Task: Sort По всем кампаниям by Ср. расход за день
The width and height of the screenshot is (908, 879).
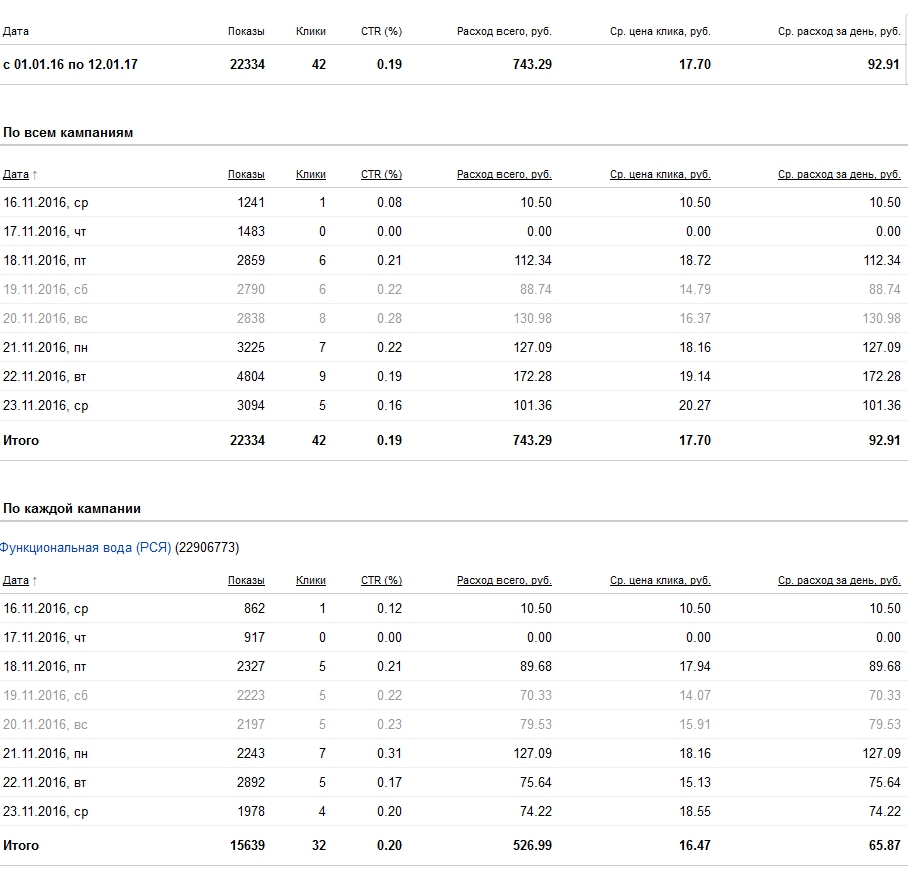Action: coord(839,175)
